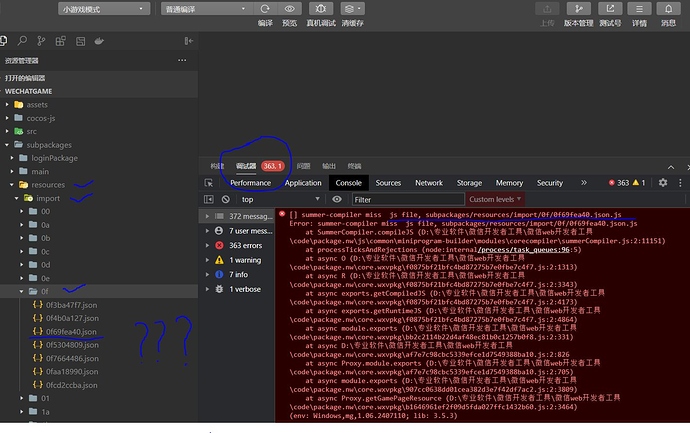Switch to the Security tab

click(x=550, y=183)
